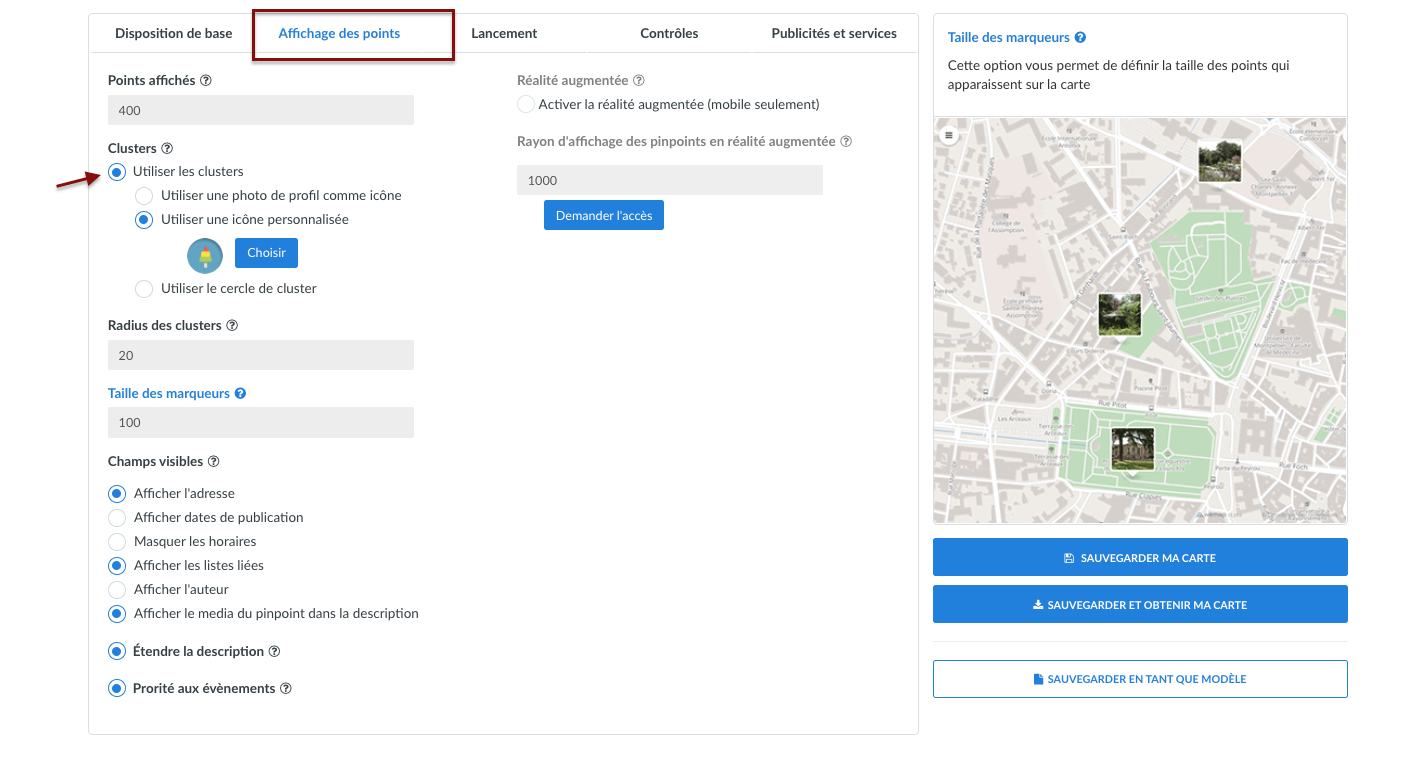Enable Masquer les horaires option

click(x=117, y=542)
